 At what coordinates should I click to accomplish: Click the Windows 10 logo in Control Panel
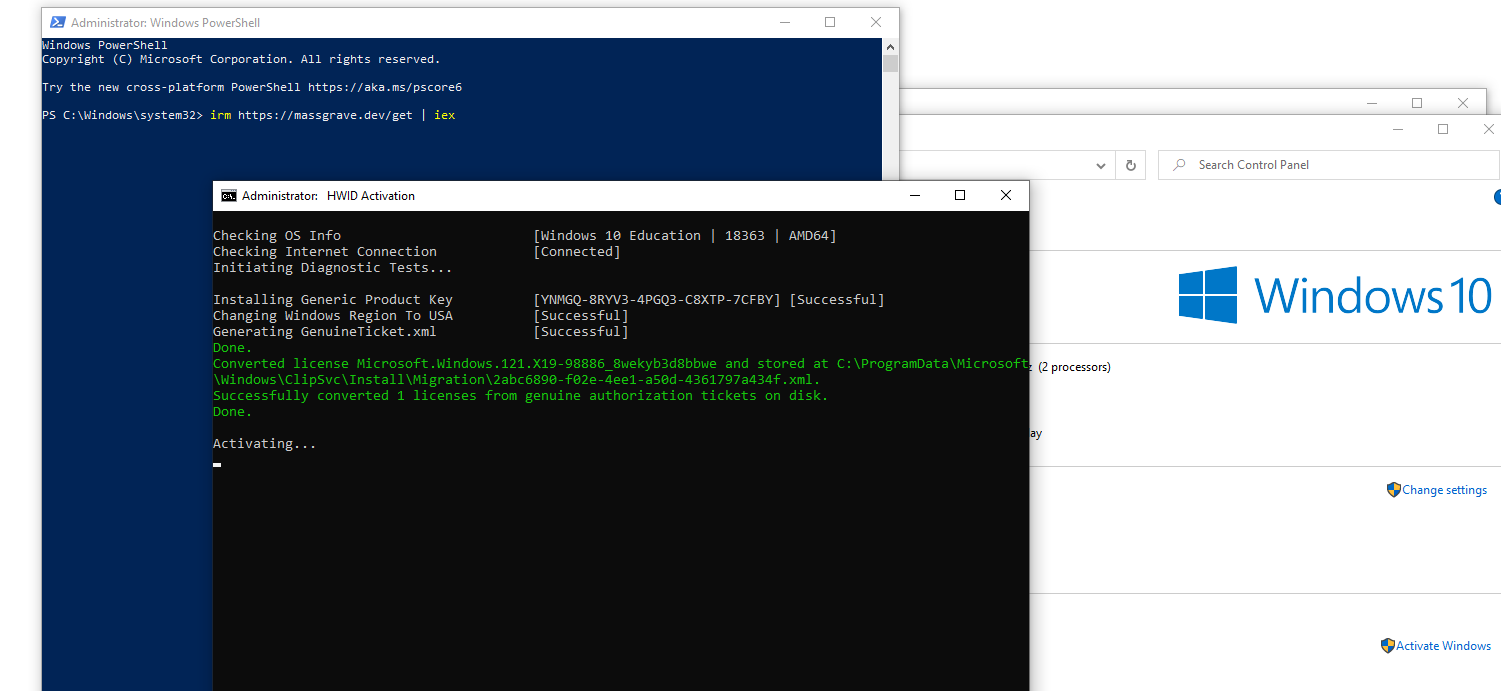coord(1334,295)
